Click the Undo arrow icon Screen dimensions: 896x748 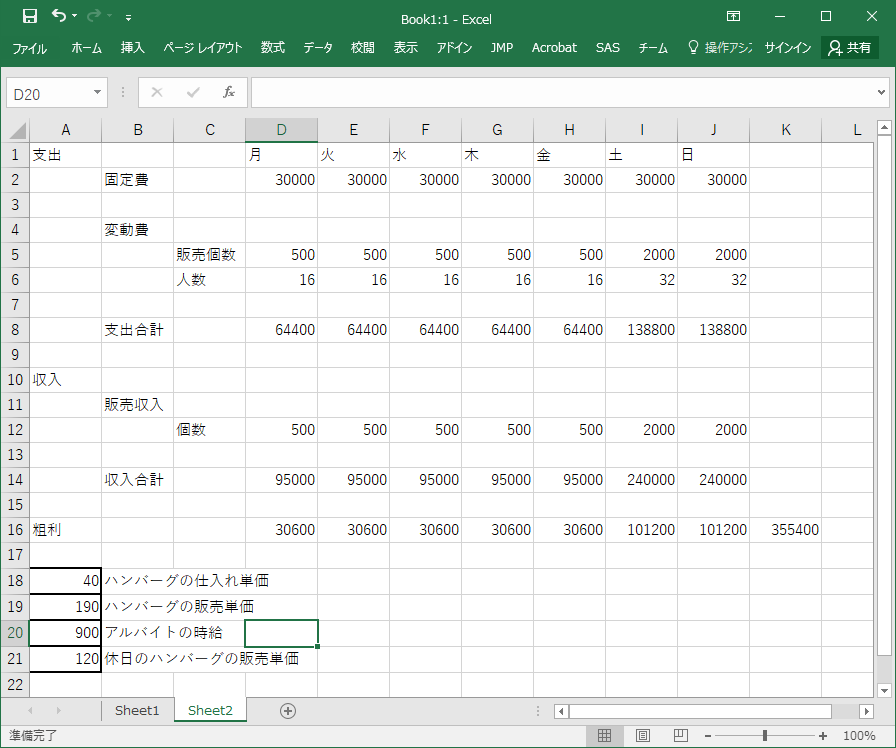[59, 16]
